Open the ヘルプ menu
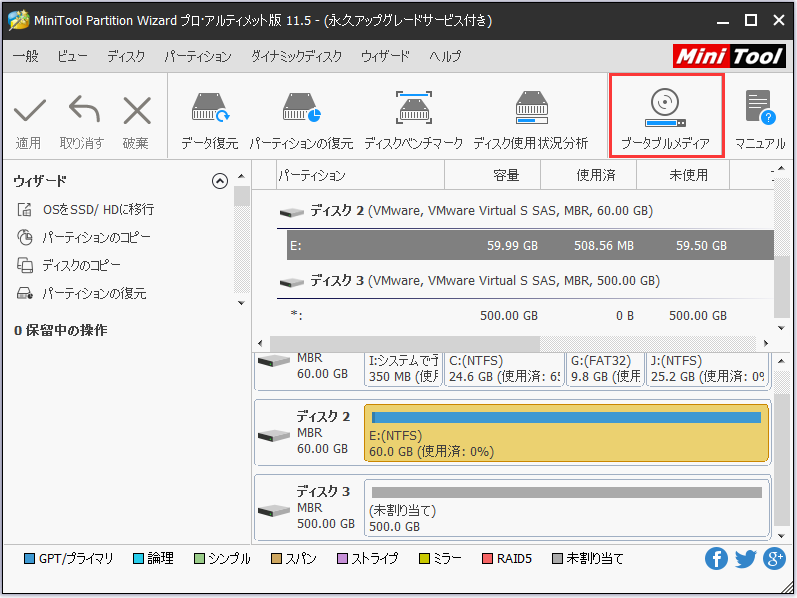The height and width of the screenshot is (598, 797). 445,56
